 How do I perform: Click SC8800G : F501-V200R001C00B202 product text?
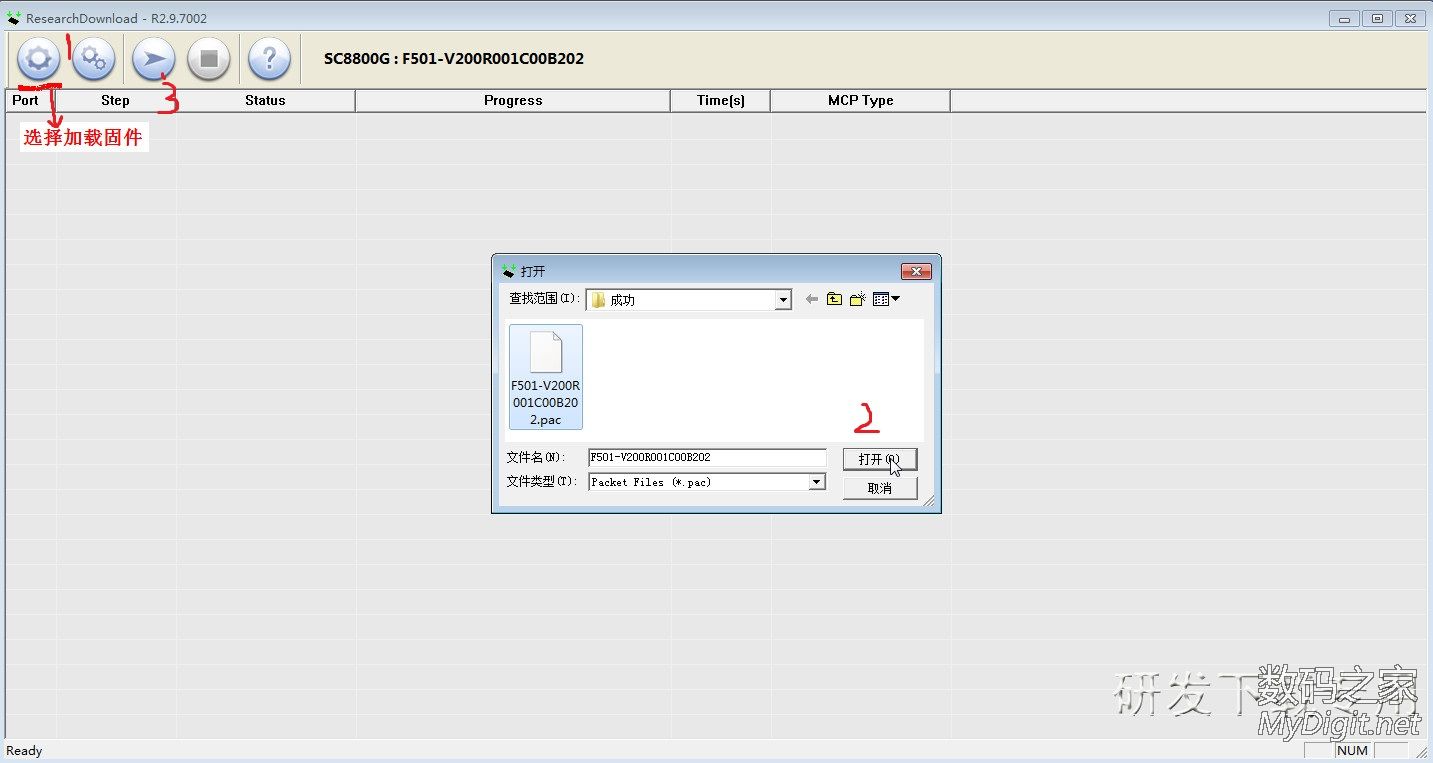(454, 59)
